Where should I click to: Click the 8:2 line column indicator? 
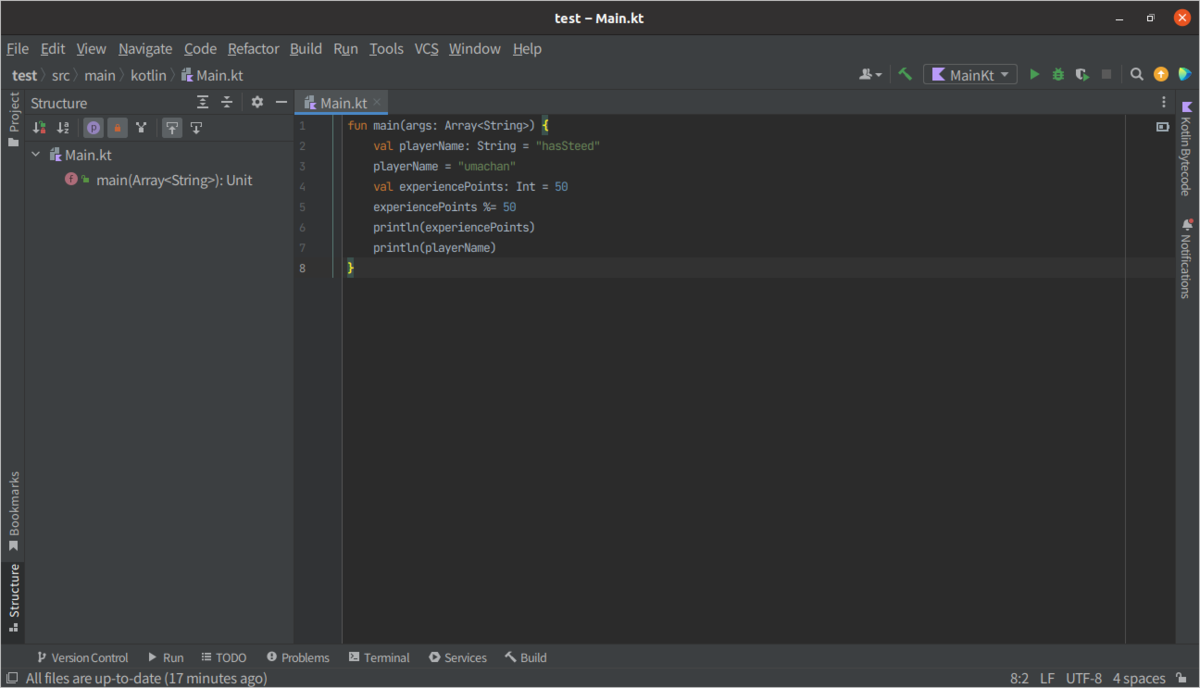[x=1019, y=678]
